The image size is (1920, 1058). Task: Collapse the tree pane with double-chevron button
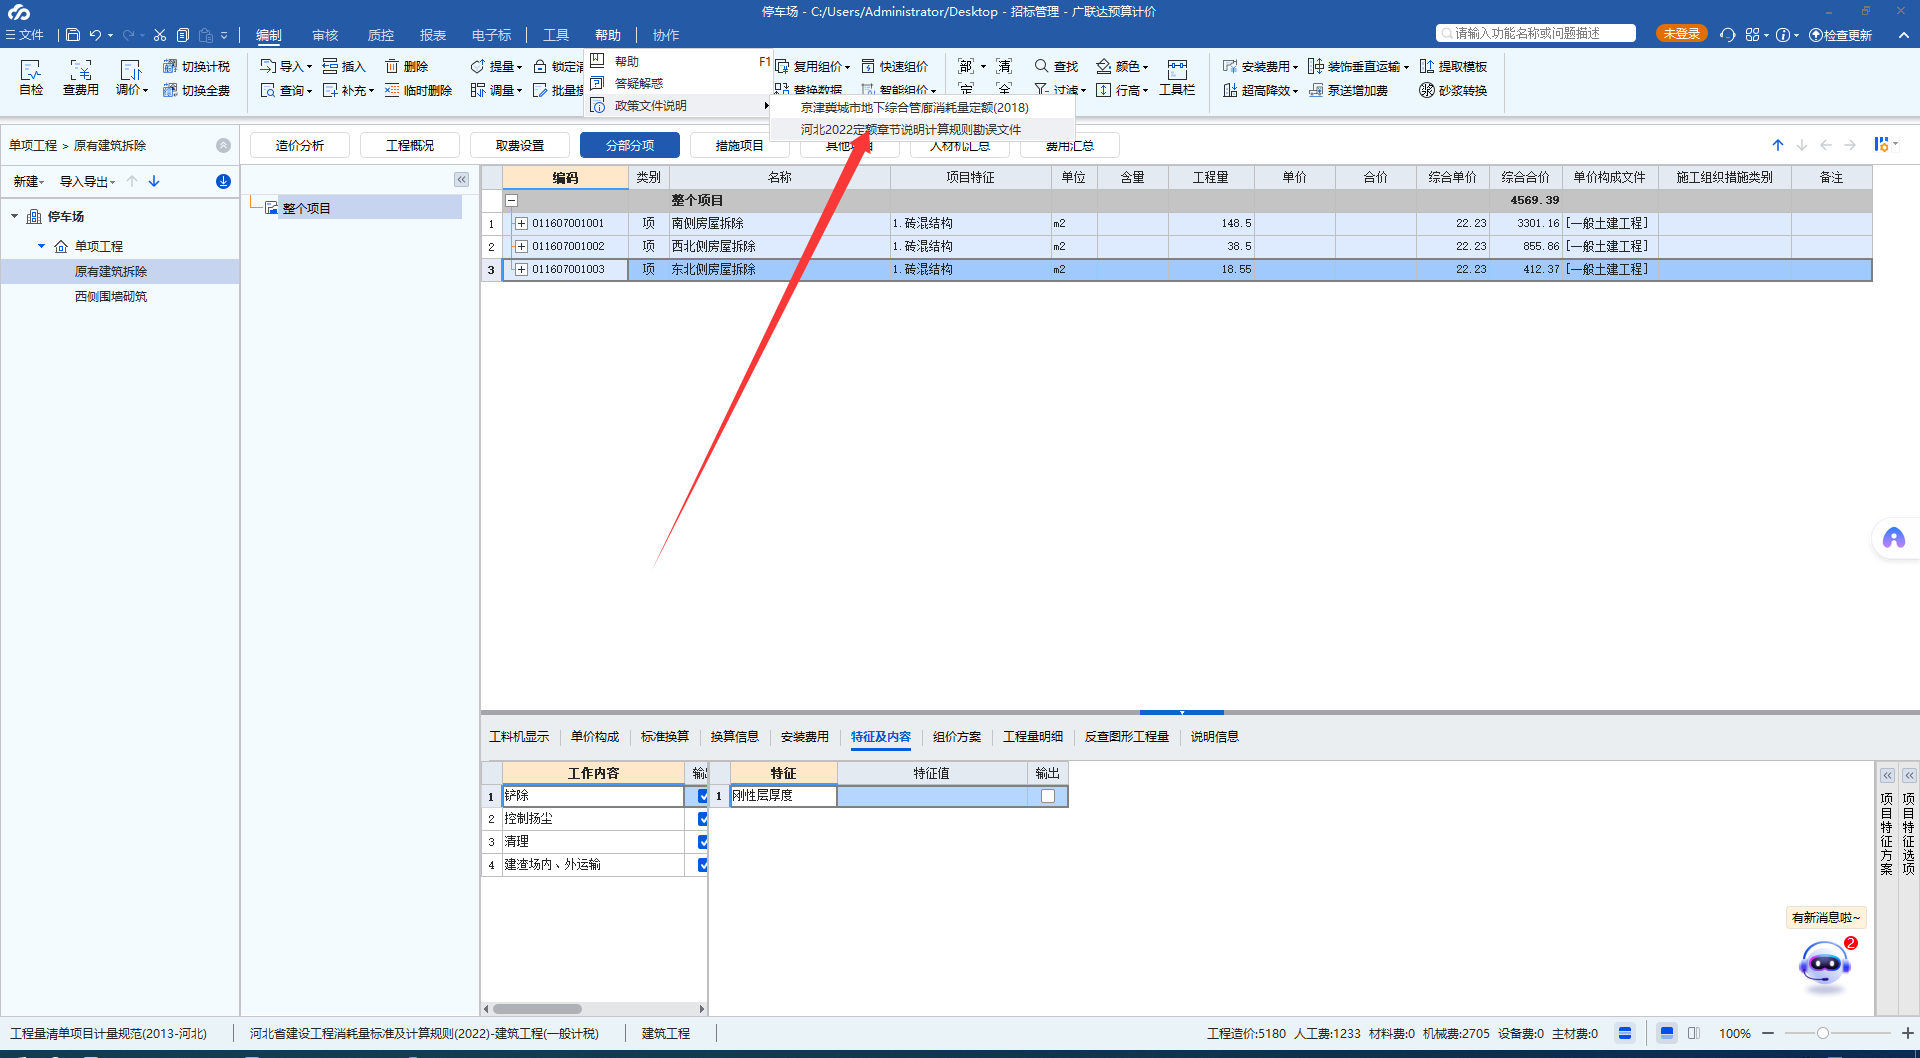pos(461,179)
